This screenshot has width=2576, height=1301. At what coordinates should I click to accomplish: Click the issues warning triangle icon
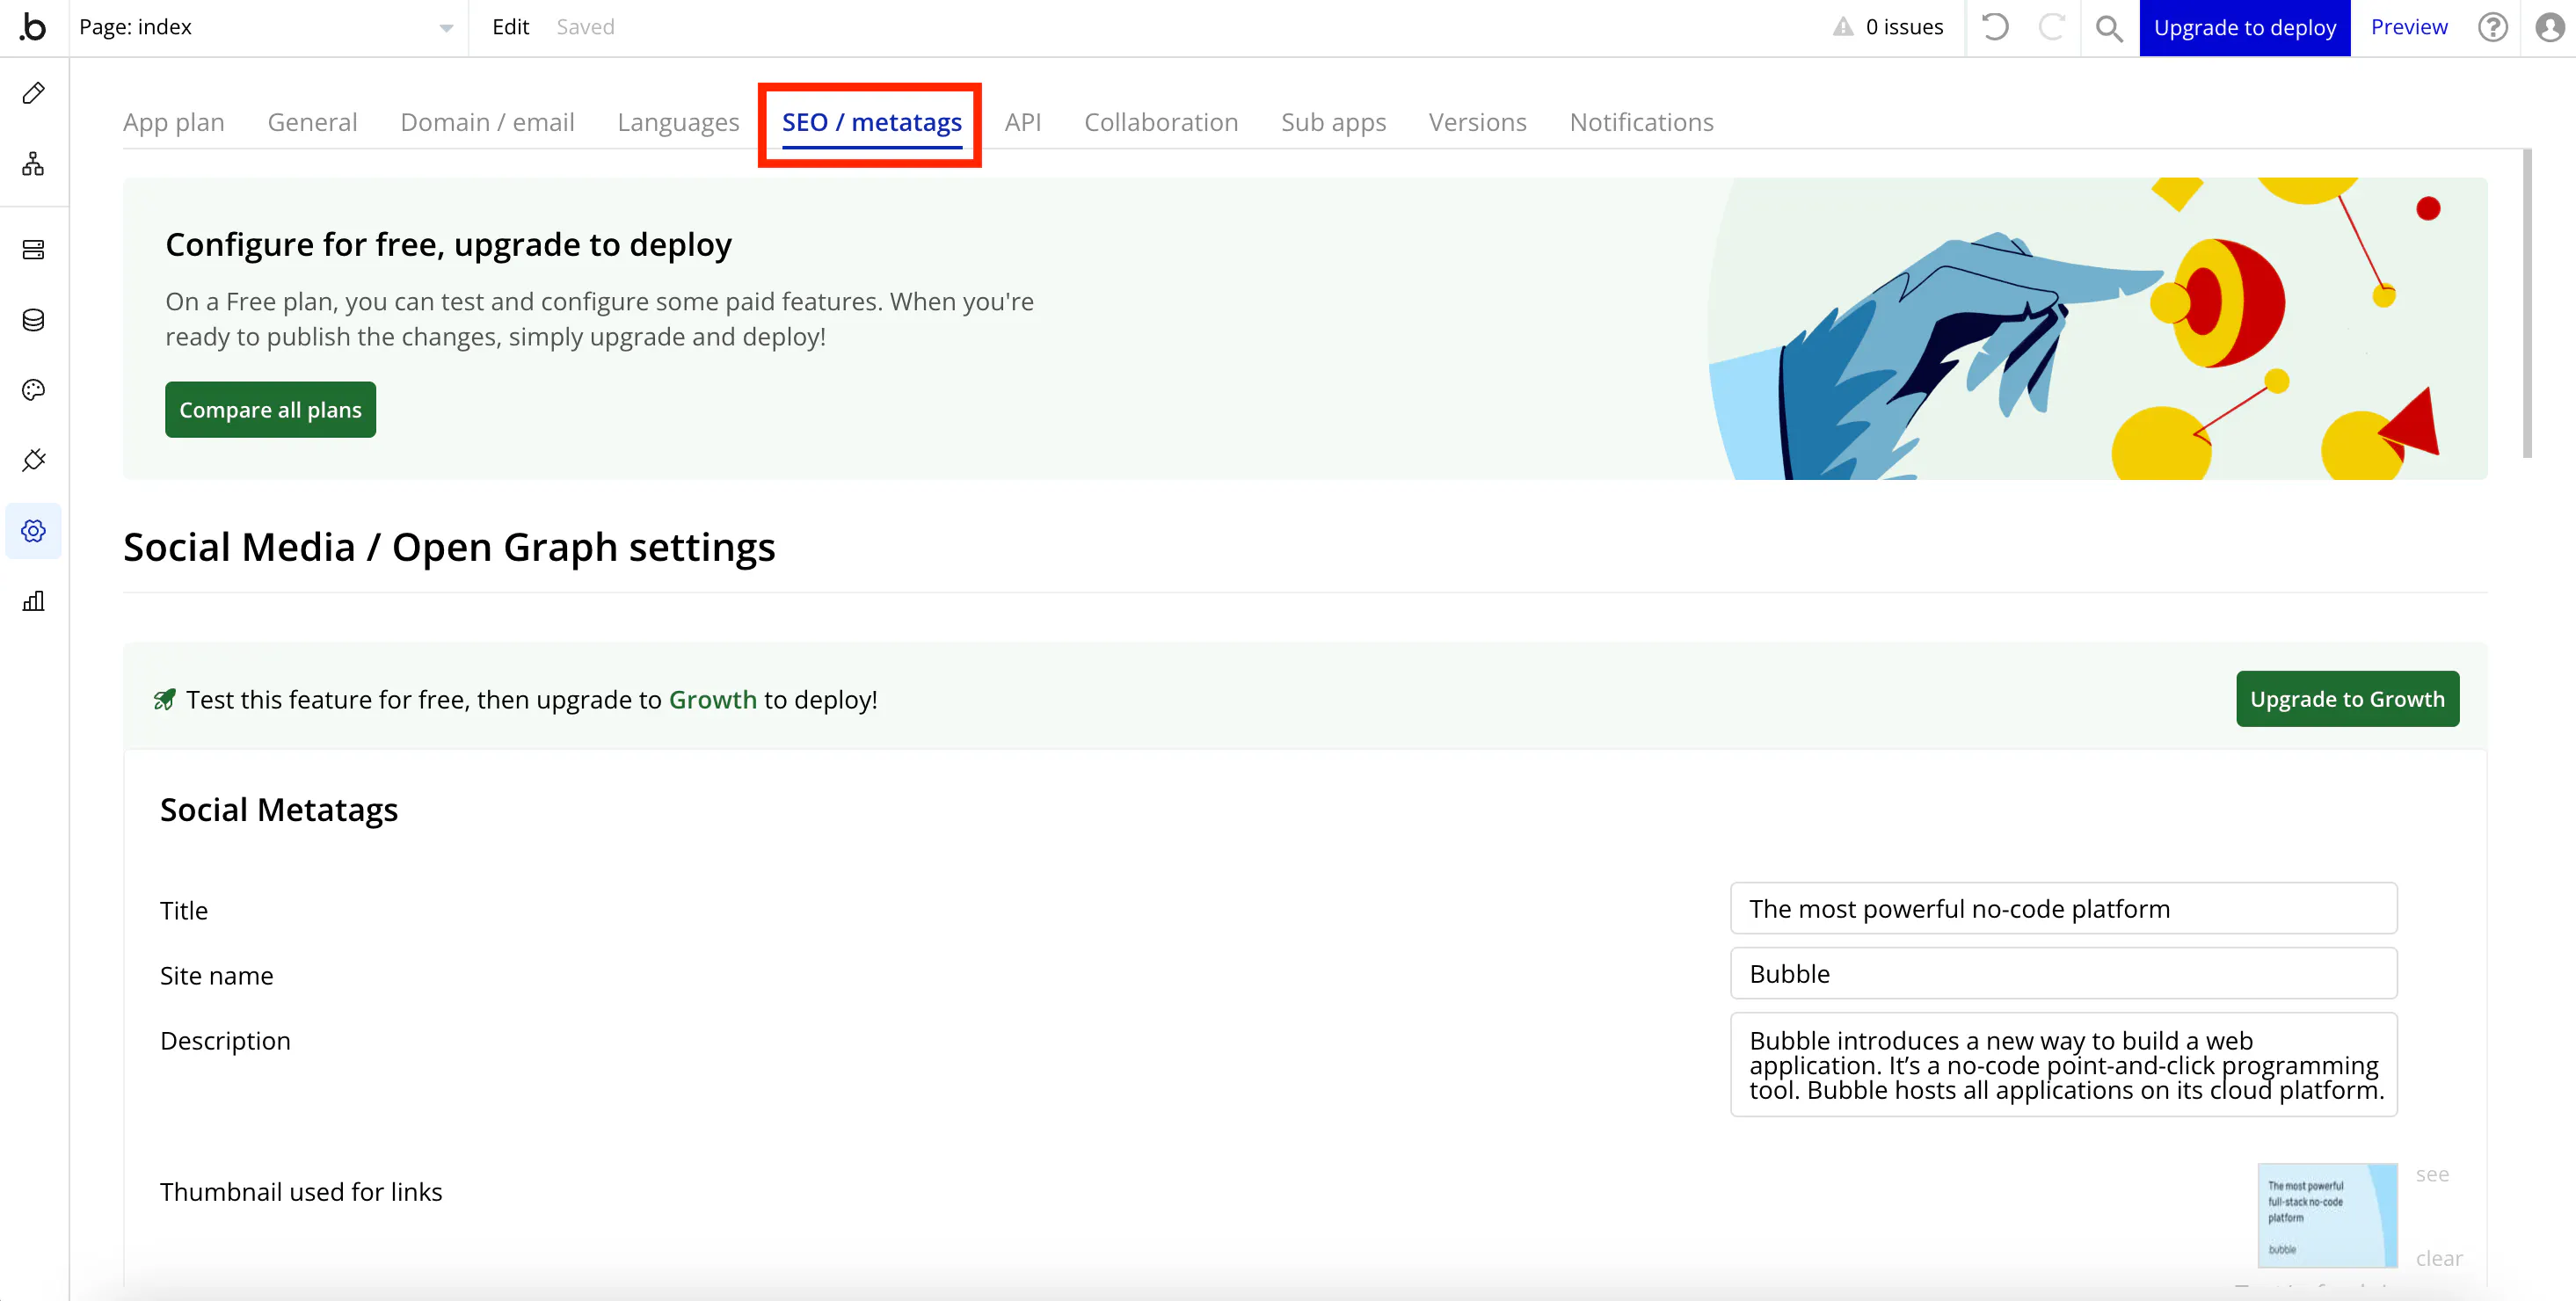pyautogui.click(x=1843, y=27)
